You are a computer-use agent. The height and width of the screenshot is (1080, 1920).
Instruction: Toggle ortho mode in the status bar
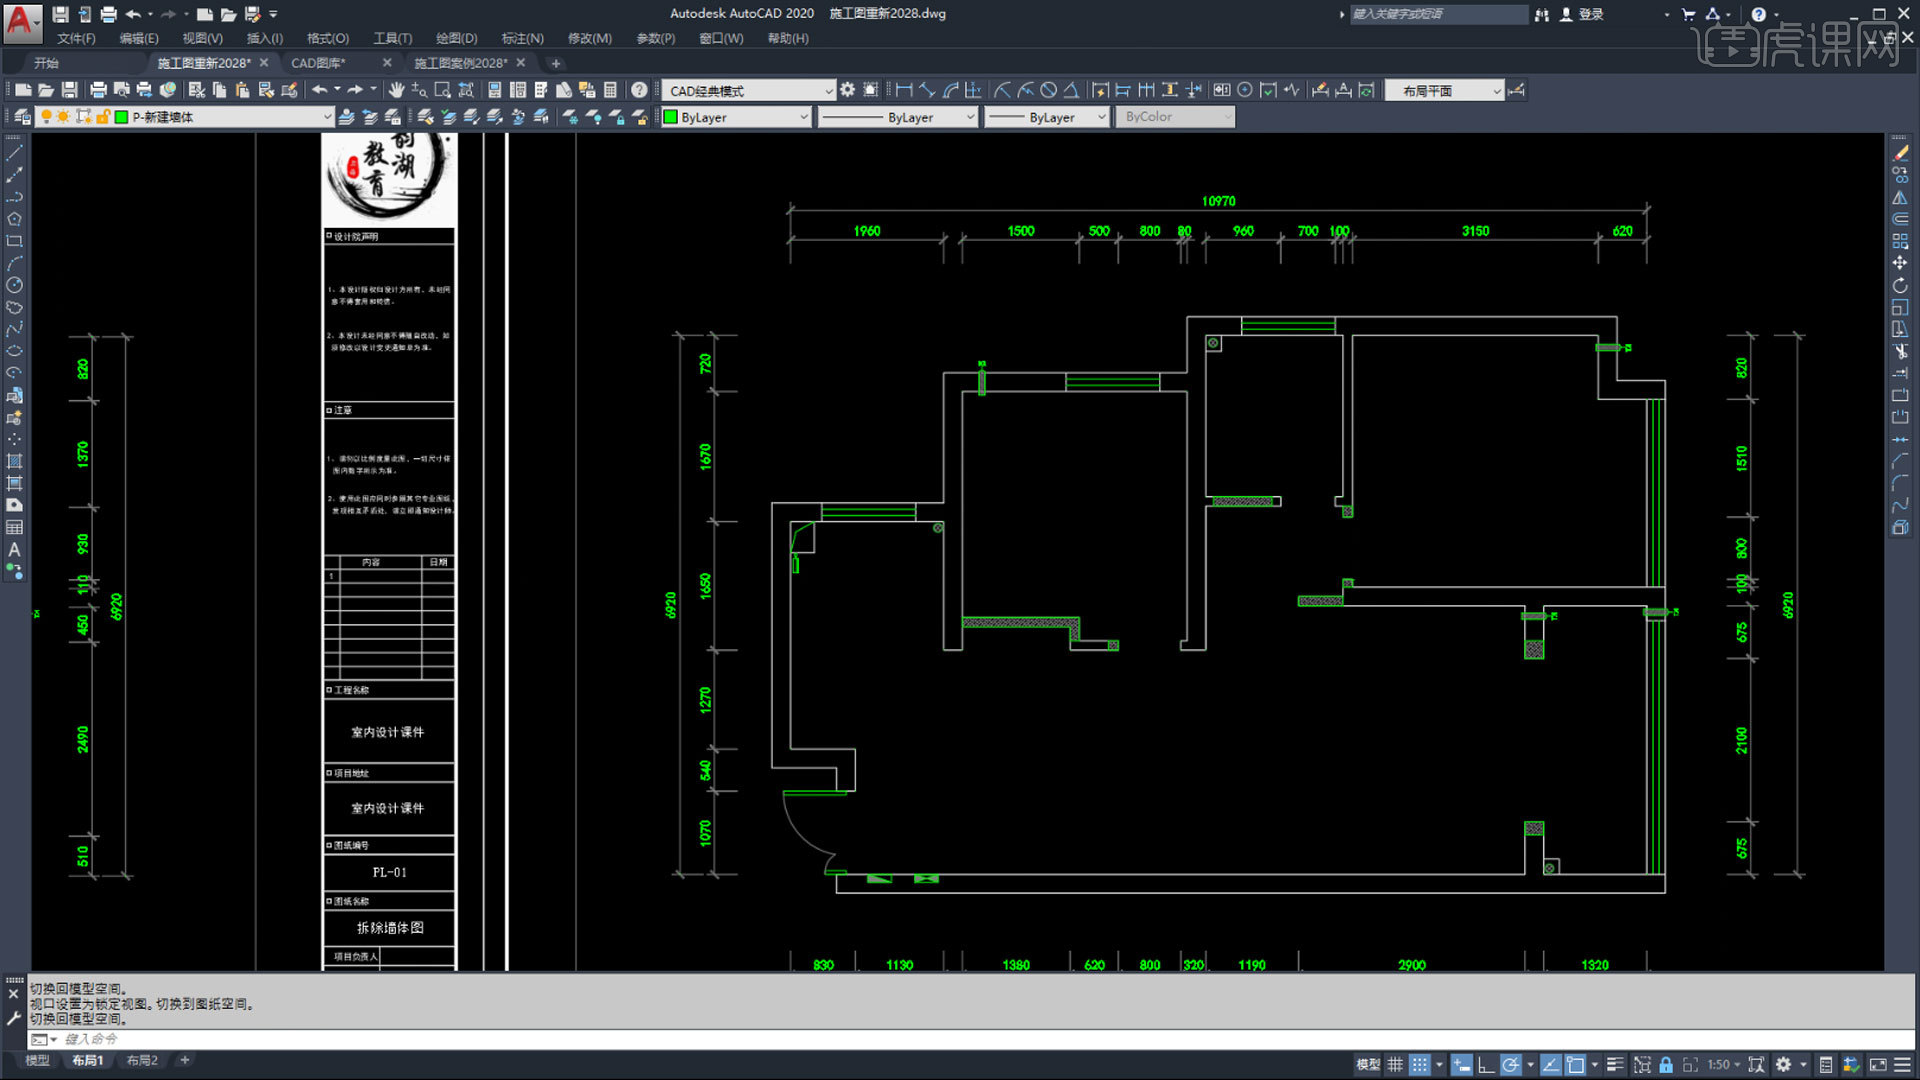pos(1486,1065)
